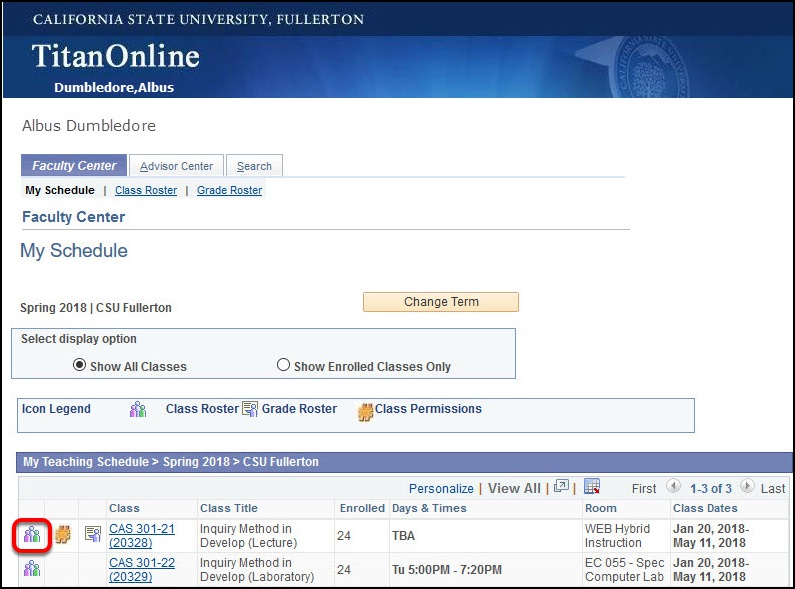795x589 pixels.
Task: Click the Class column header
Action: tap(124, 508)
